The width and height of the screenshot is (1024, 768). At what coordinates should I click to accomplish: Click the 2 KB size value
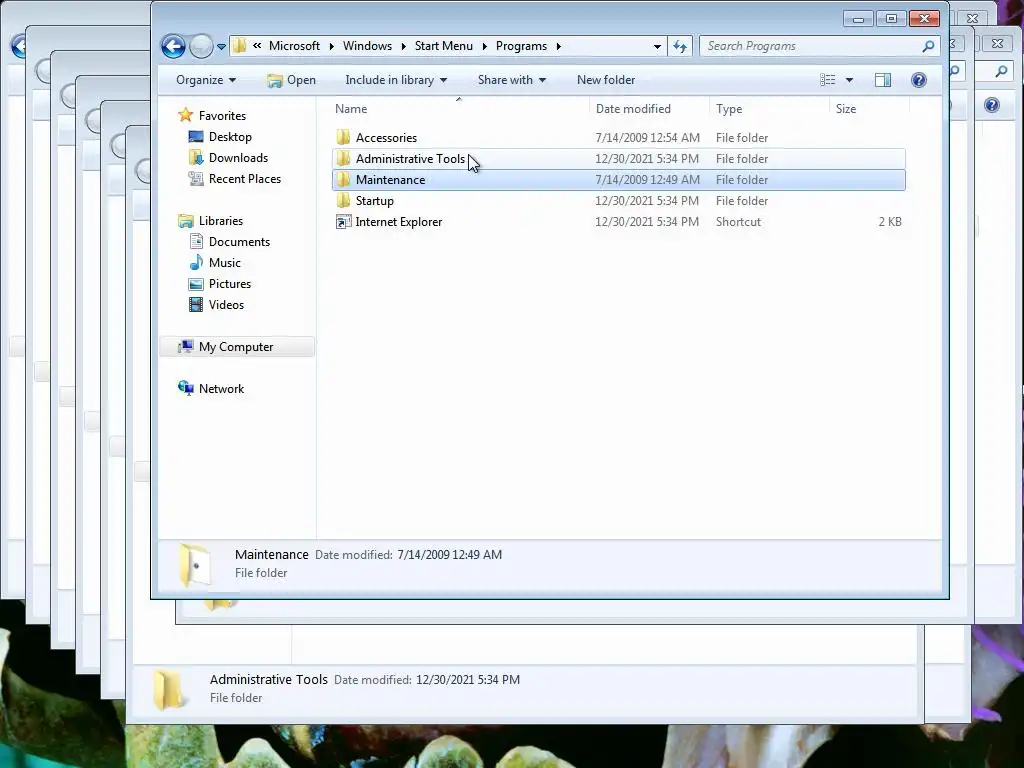click(889, 221)
